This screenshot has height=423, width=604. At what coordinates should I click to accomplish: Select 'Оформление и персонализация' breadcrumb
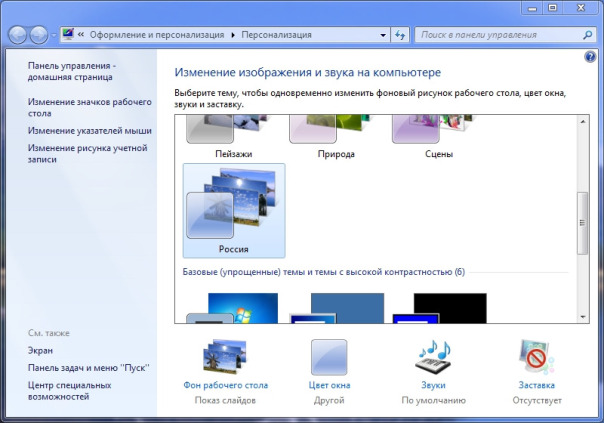(x=157, y=35)
